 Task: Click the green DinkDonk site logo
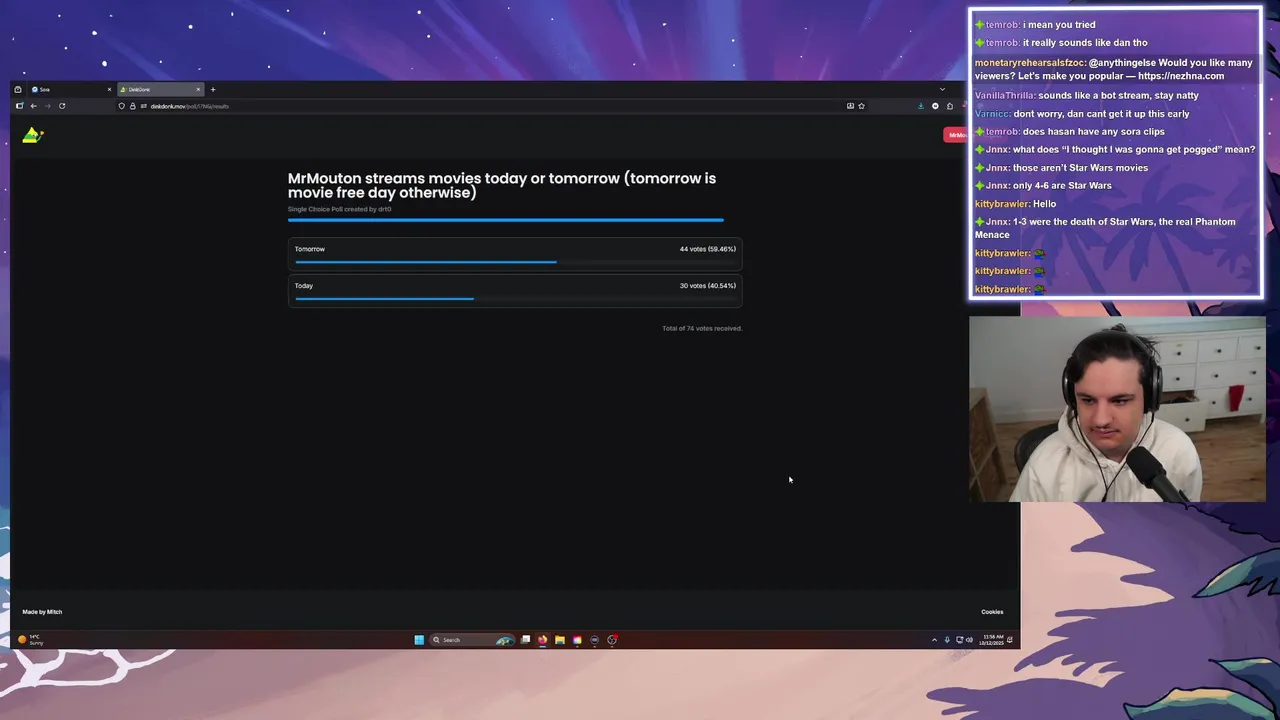tap(33, 135)
